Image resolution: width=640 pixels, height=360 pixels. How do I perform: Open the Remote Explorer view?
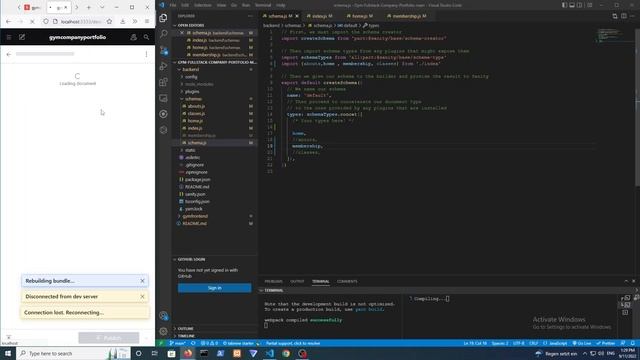163,98
